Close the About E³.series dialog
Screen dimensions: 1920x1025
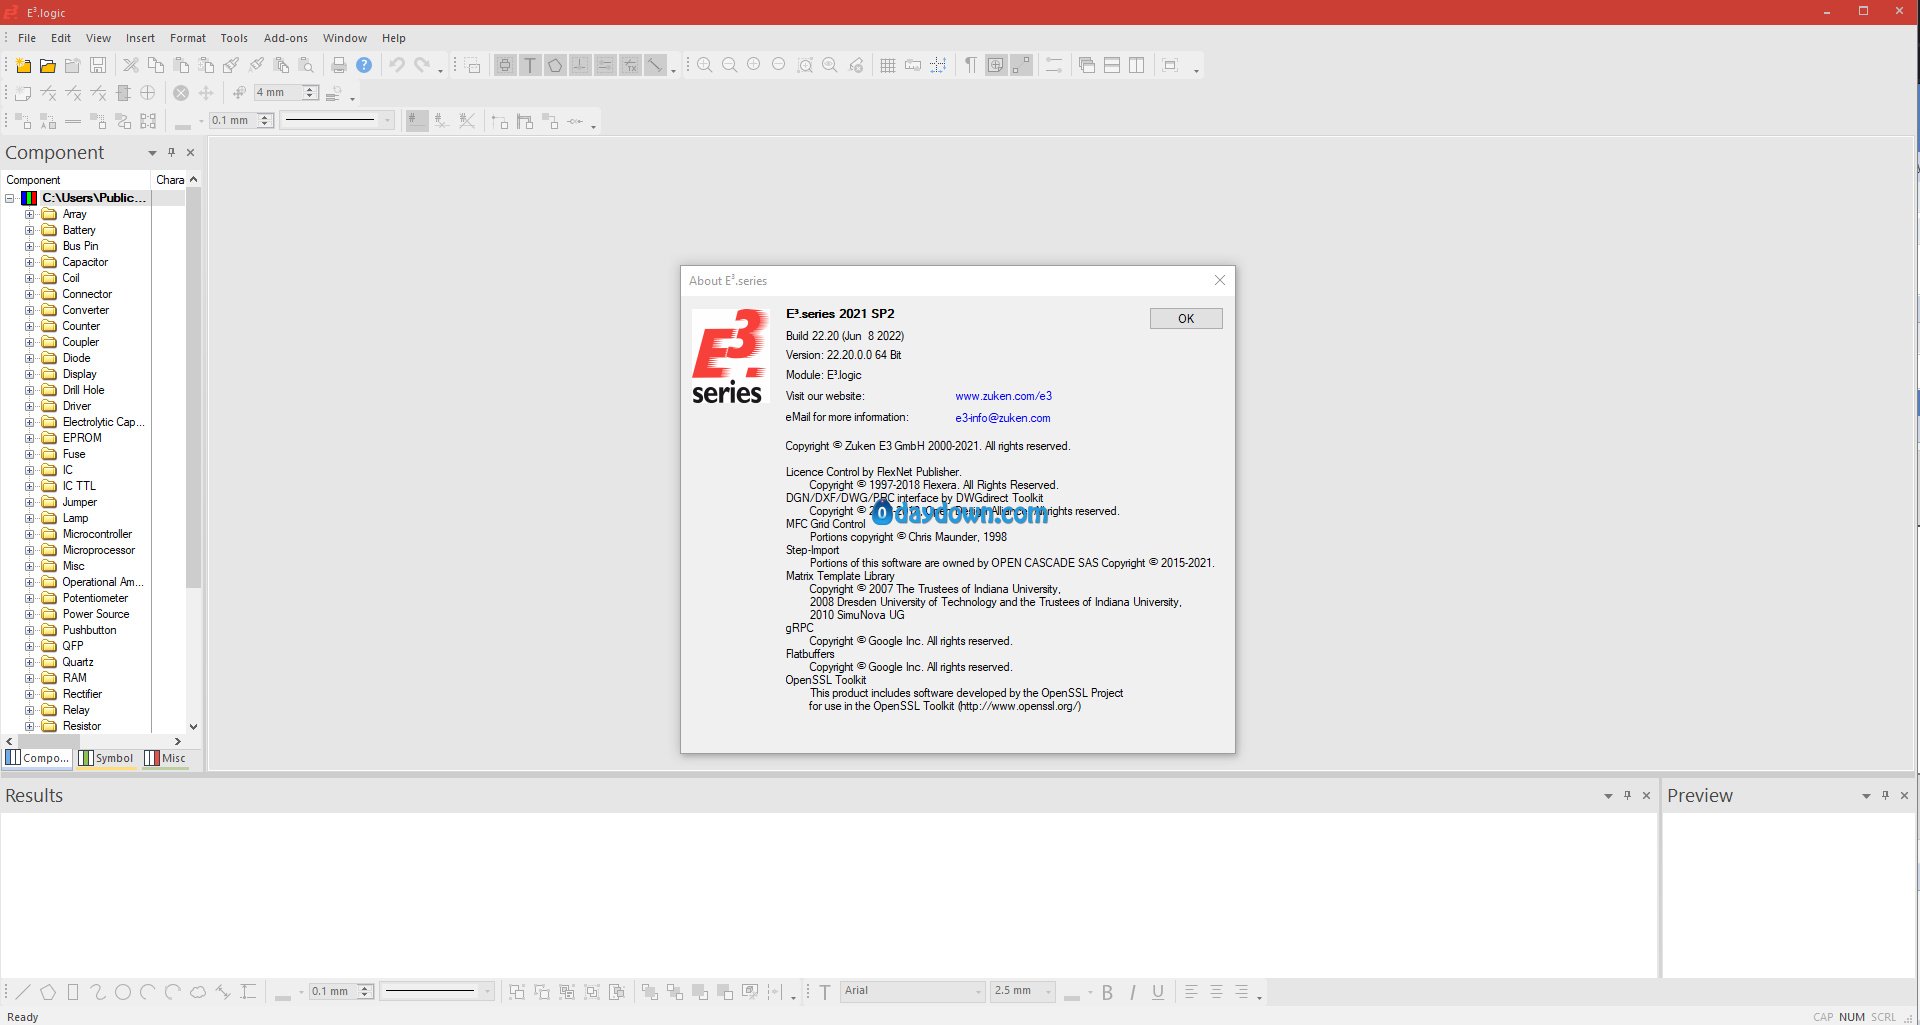(1220, 281)
